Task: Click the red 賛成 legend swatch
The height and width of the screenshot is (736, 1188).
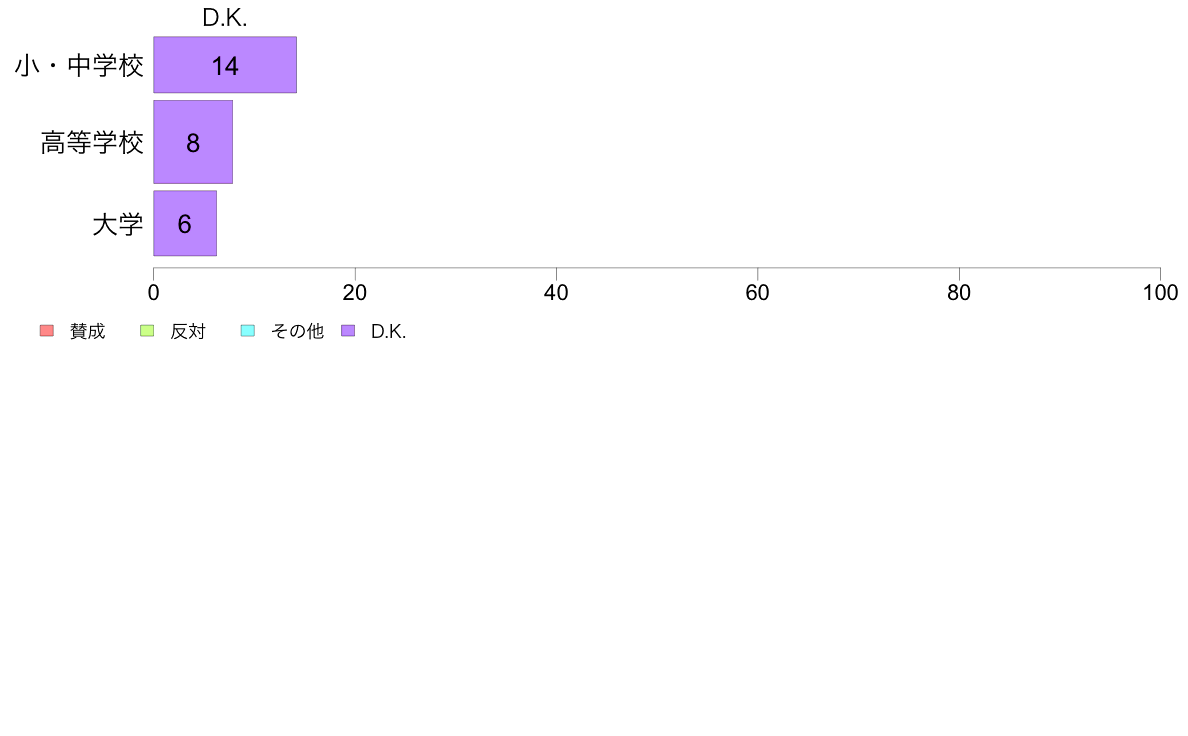Action: click(x=47, y=330)
